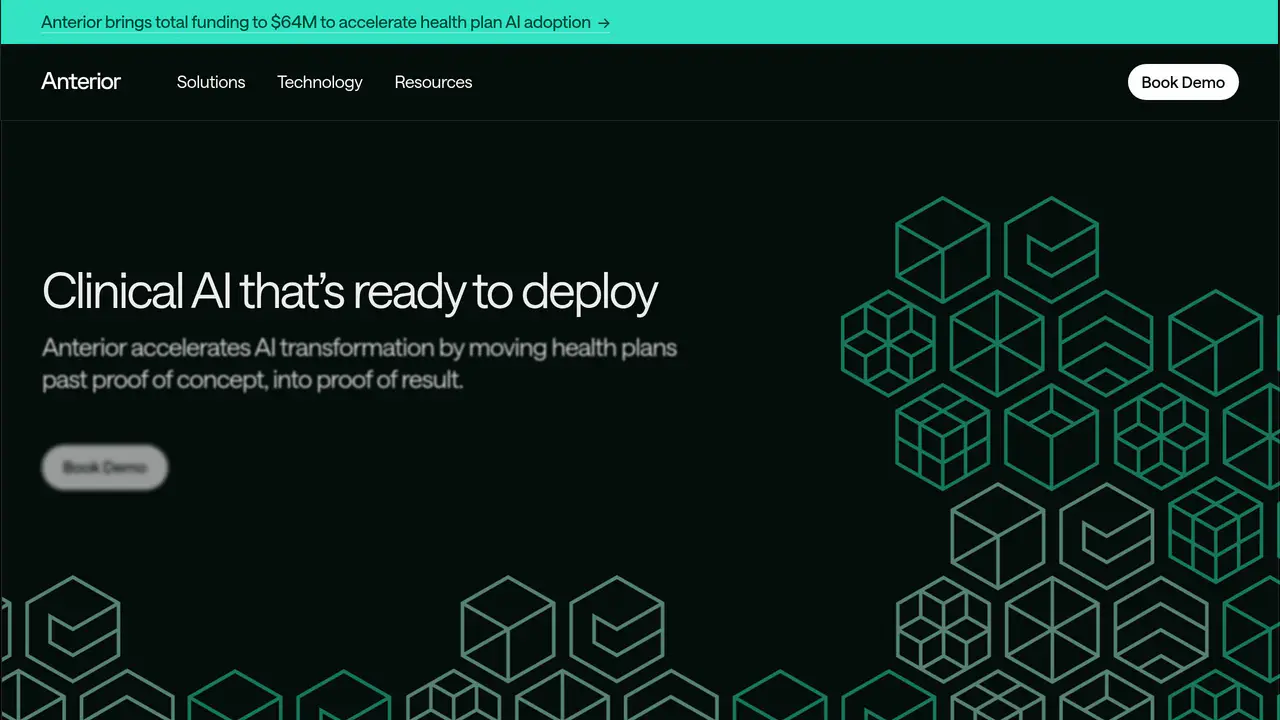Click the blurred Book Demo hero button
1280x720 pixels.
[x=105, y=467]
